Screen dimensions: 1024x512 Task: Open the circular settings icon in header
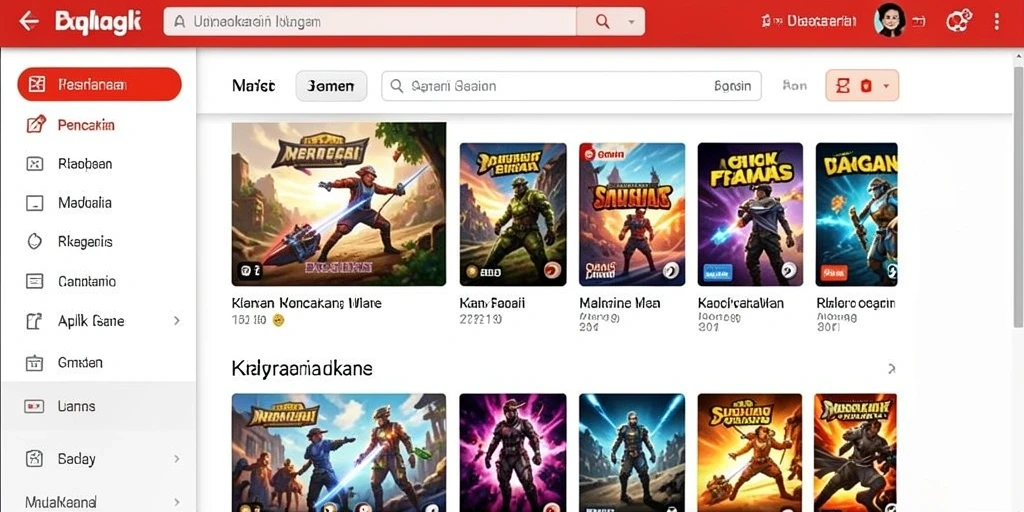959,21
